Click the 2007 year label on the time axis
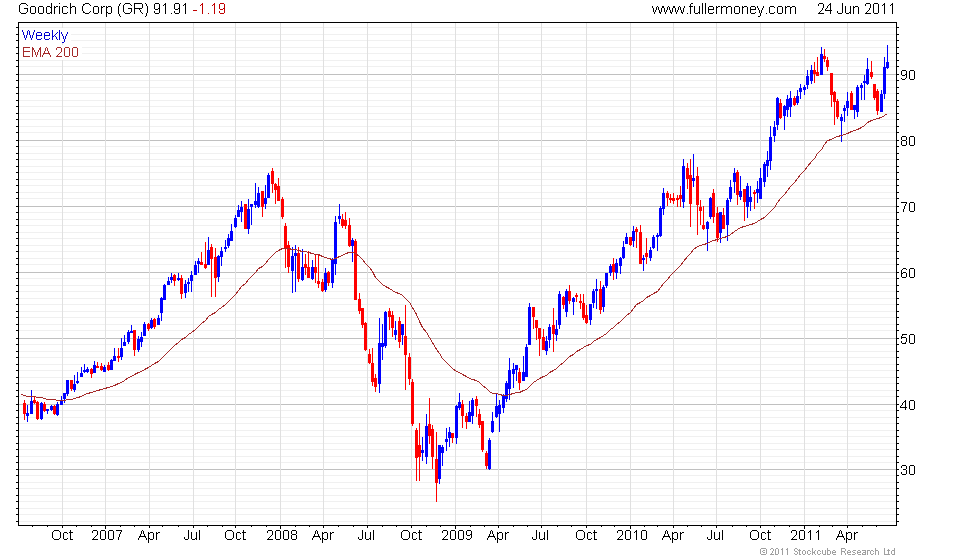The image size is (980, 560). click(107, 536)
